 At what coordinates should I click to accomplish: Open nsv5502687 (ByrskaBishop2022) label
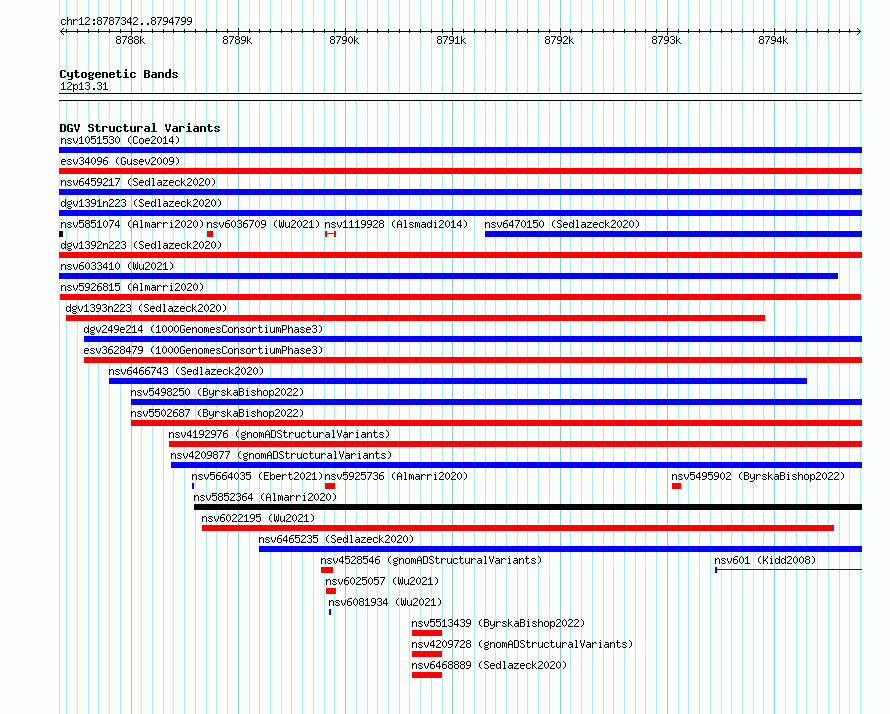[x=217, y=413]
